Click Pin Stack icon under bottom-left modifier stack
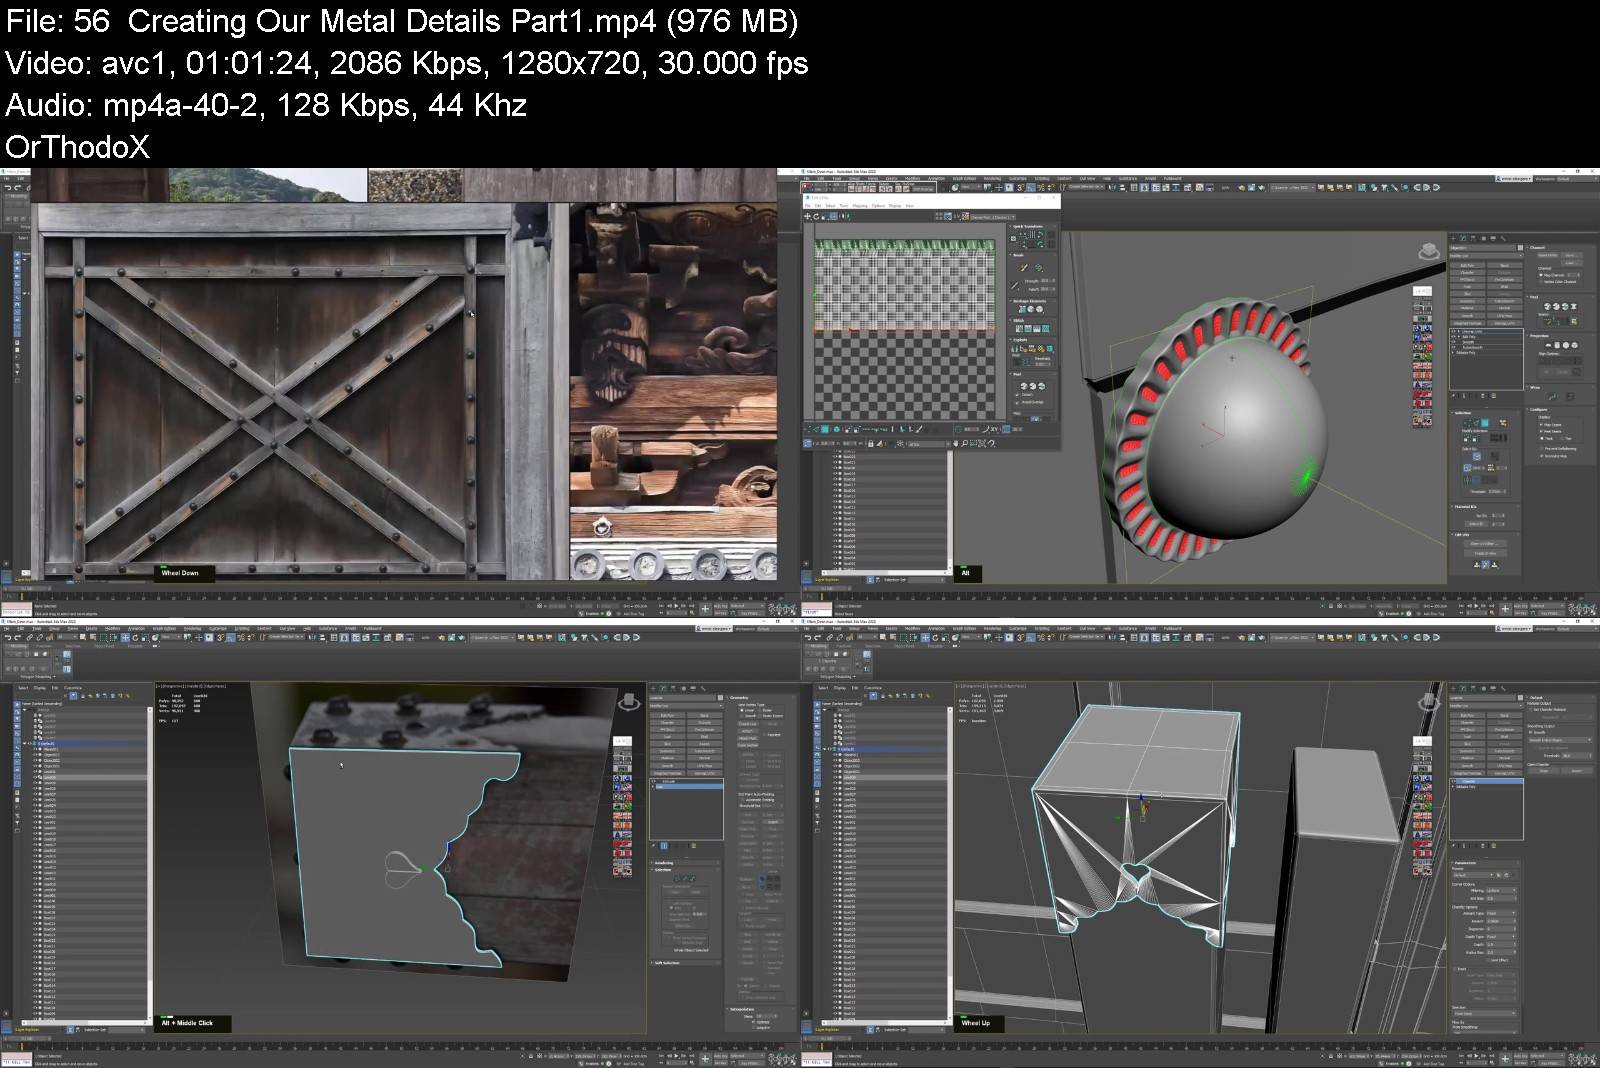Image resolution: width=1600 pixels, height=1068 pixels. tap(654, 845)
